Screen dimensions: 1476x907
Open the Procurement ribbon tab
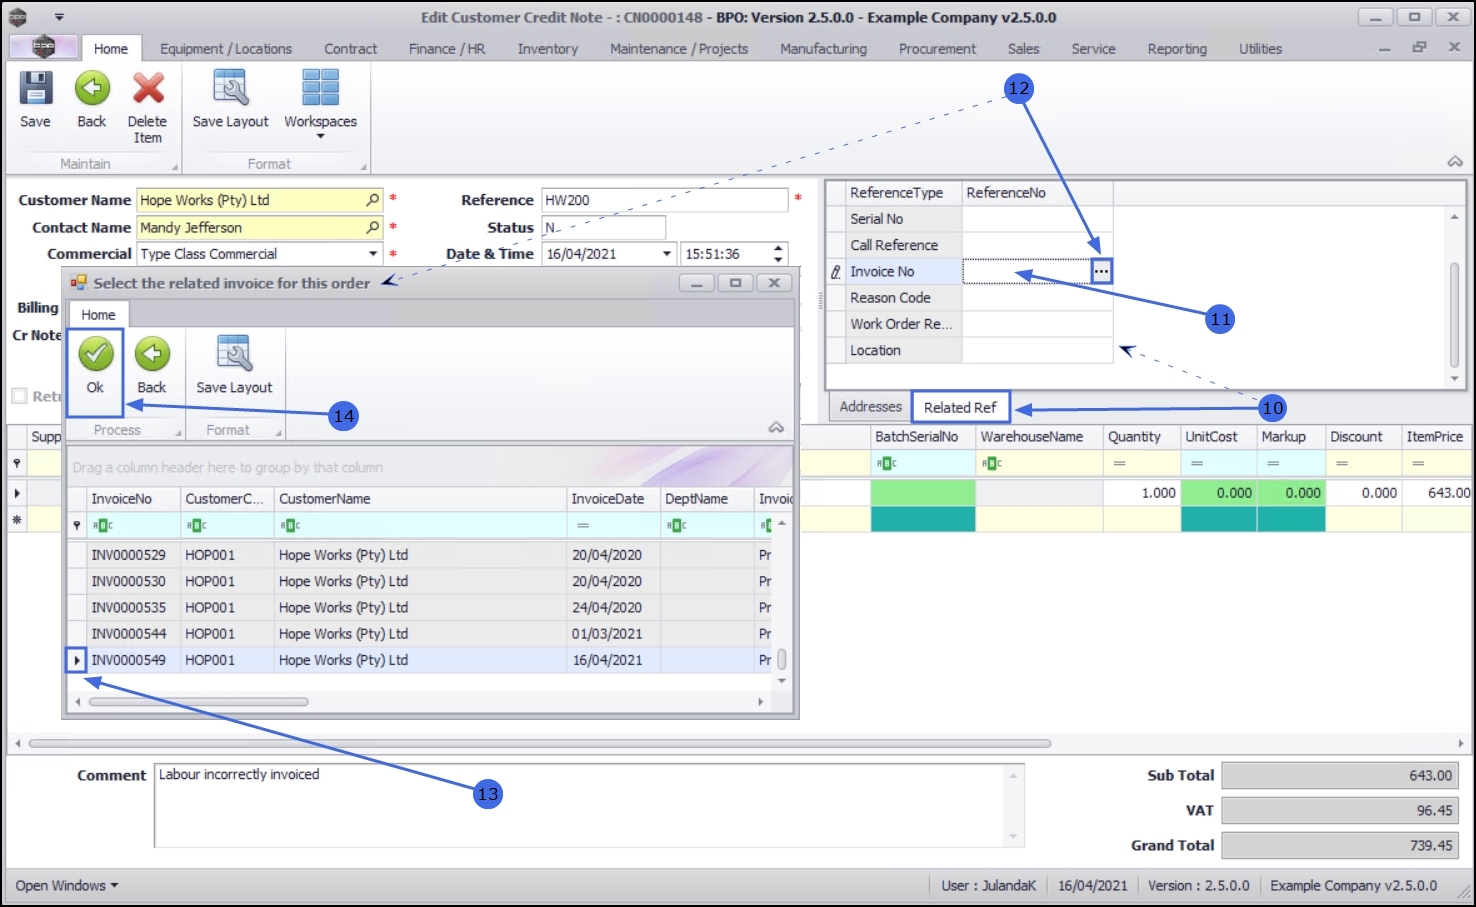[937, 49]
